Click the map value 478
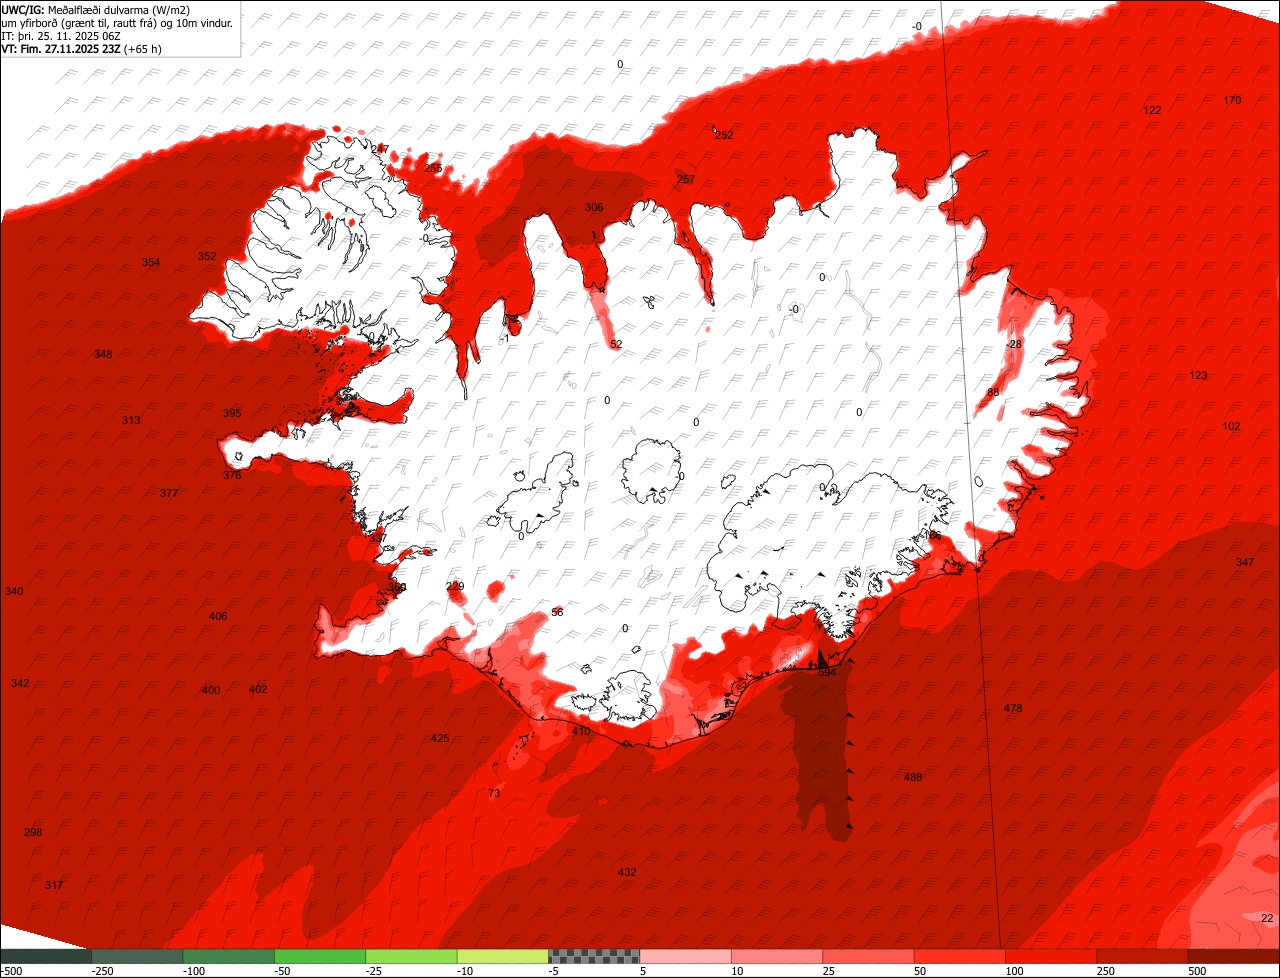 point(1013,708)
